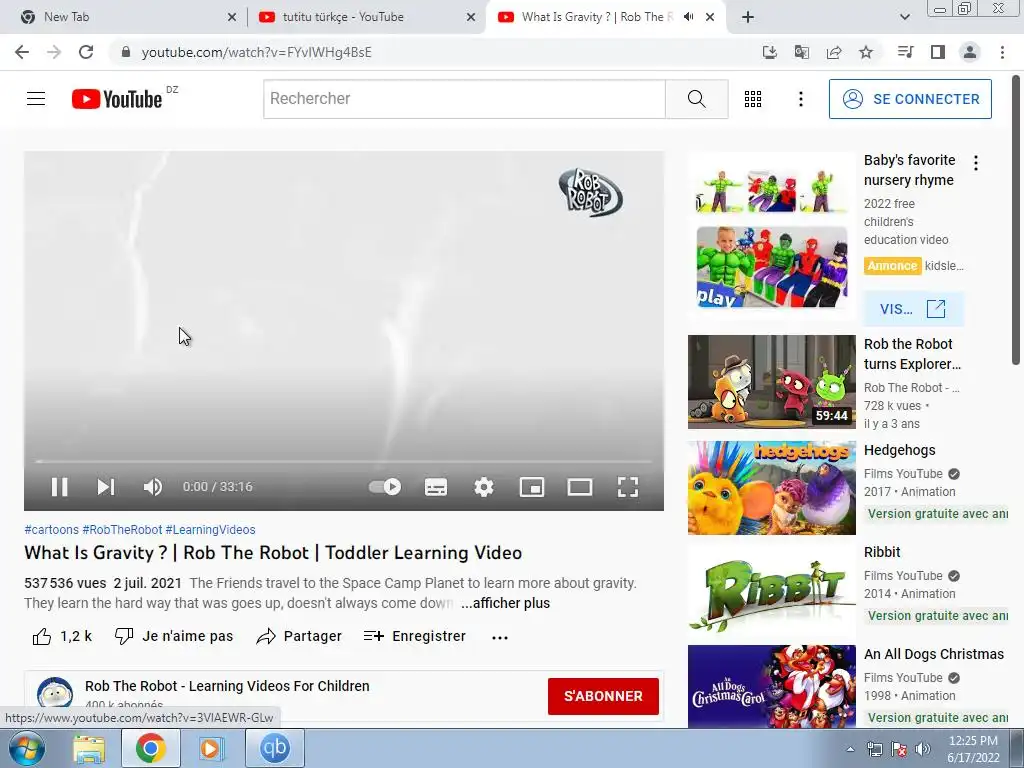This screenshot has width=1024, height=768.
Task: Open An All Dogs Christmas thumbnail
Action: [x=772, y=686]
